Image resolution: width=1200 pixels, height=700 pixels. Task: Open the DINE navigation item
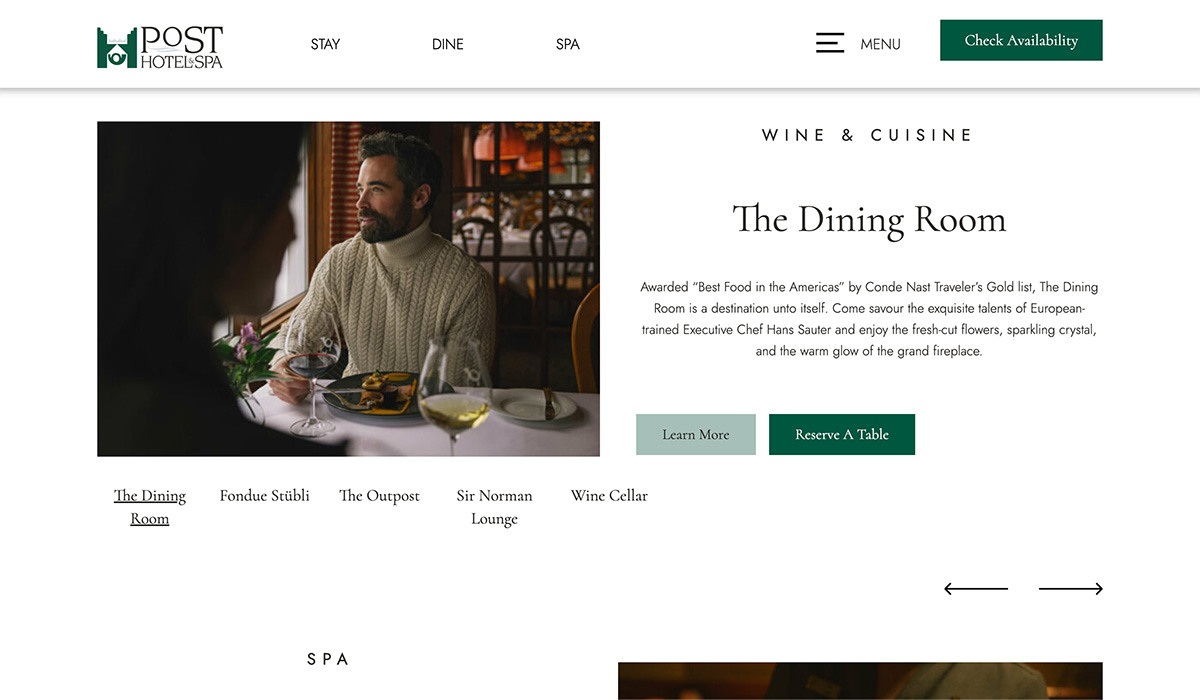(x=447, y=44)
